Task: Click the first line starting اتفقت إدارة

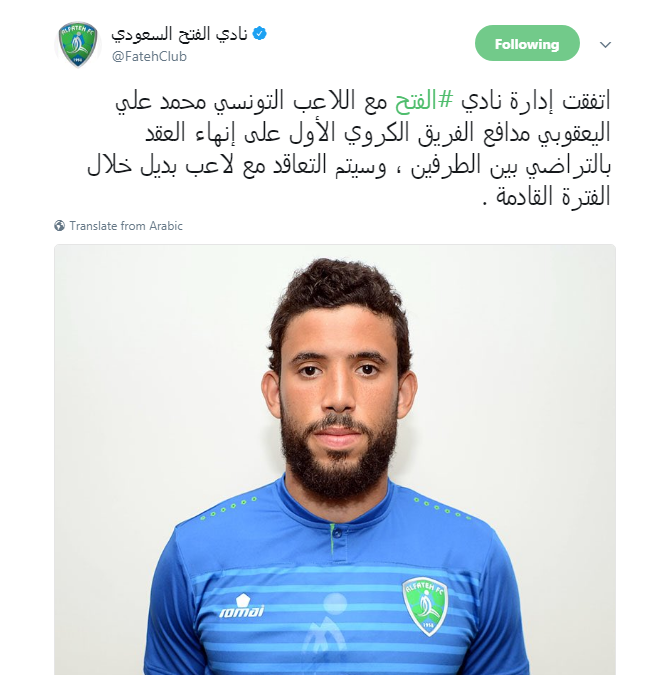Action: point(363,102)
